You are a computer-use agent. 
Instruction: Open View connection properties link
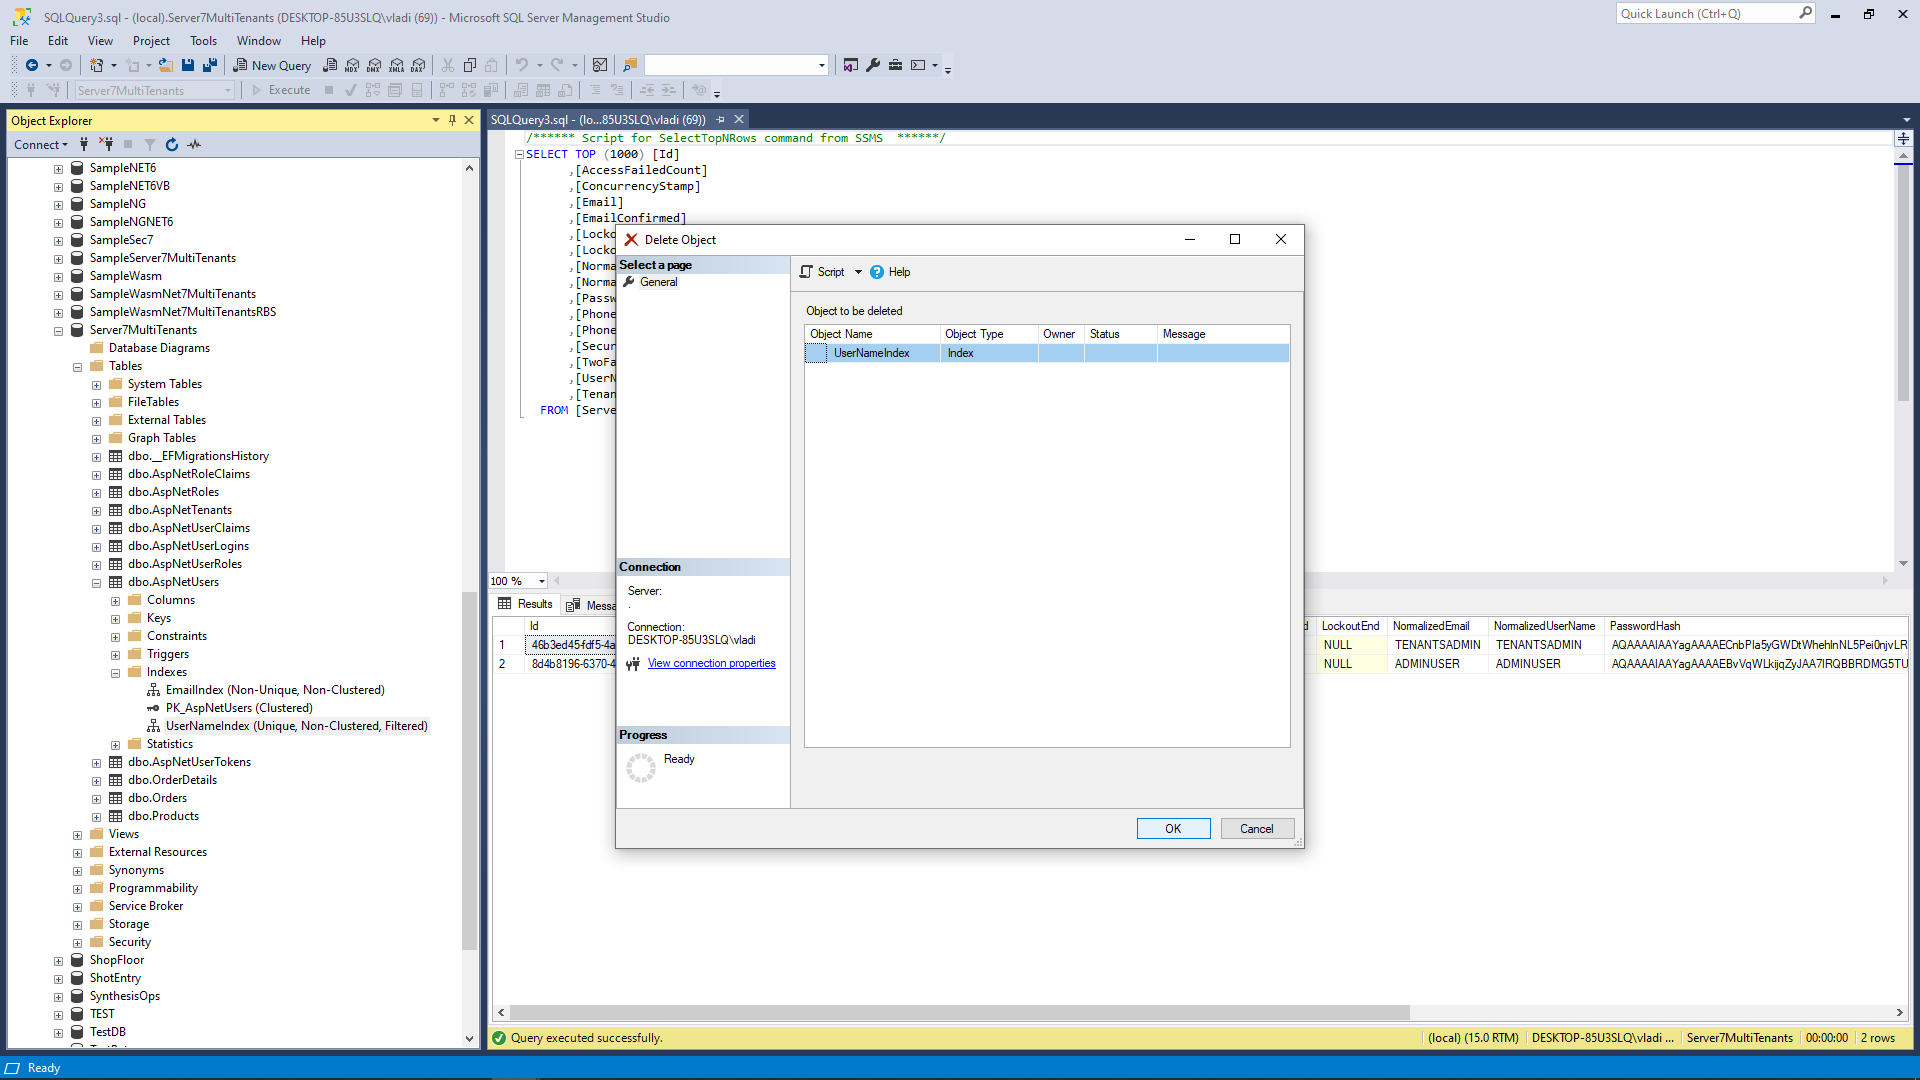pos(711,663)
